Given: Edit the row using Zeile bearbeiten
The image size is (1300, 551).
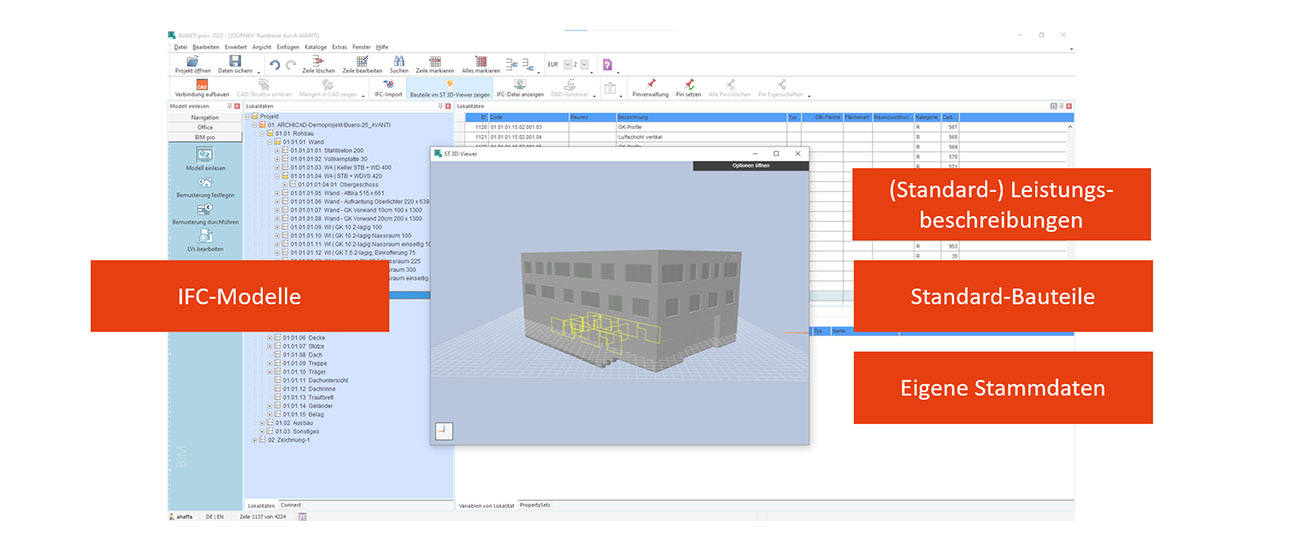Looking at the screenshot, I should click(362, 65).
